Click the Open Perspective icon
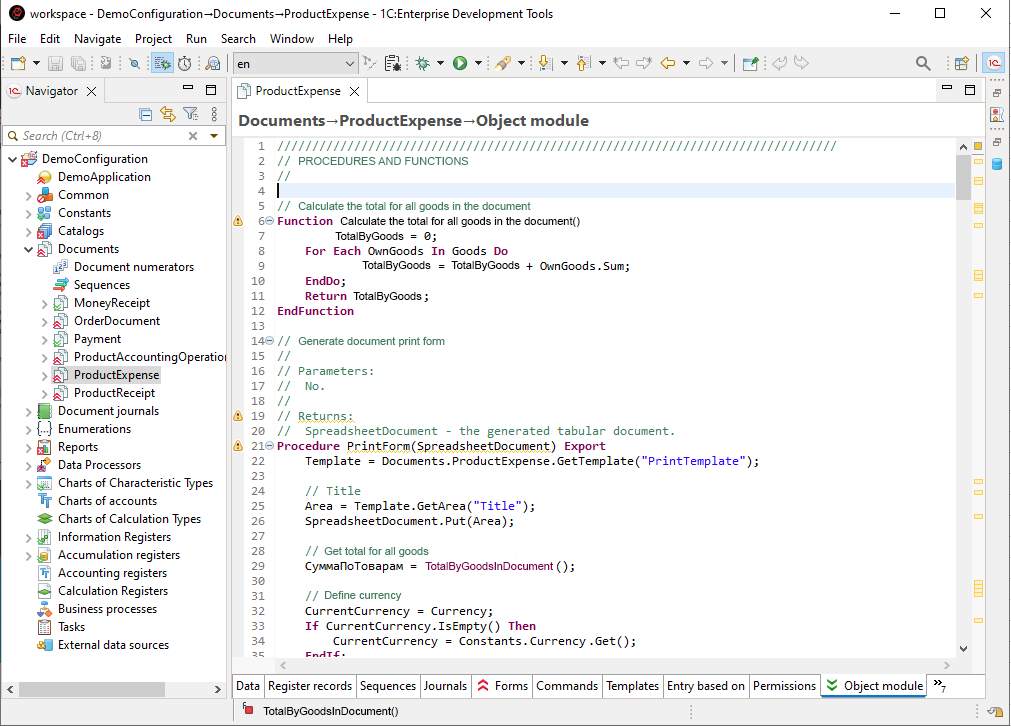The height and width of the screenshot is (726, 1011). tap(961, 63)
